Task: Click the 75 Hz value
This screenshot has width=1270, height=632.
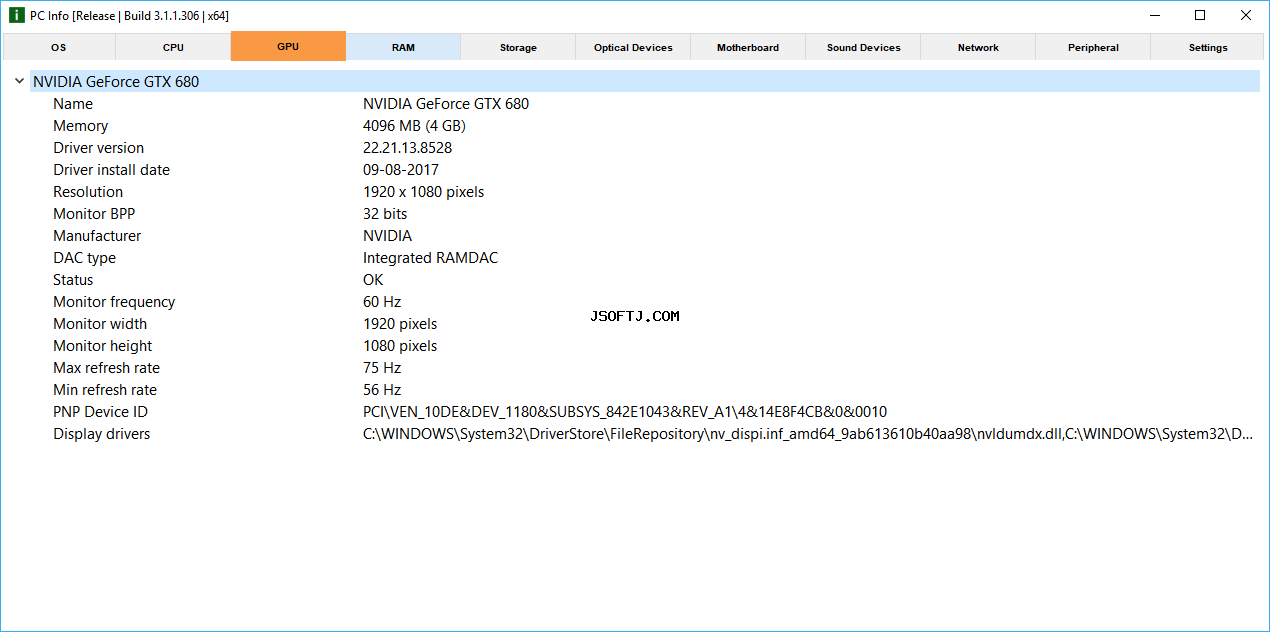Action: 382,368
